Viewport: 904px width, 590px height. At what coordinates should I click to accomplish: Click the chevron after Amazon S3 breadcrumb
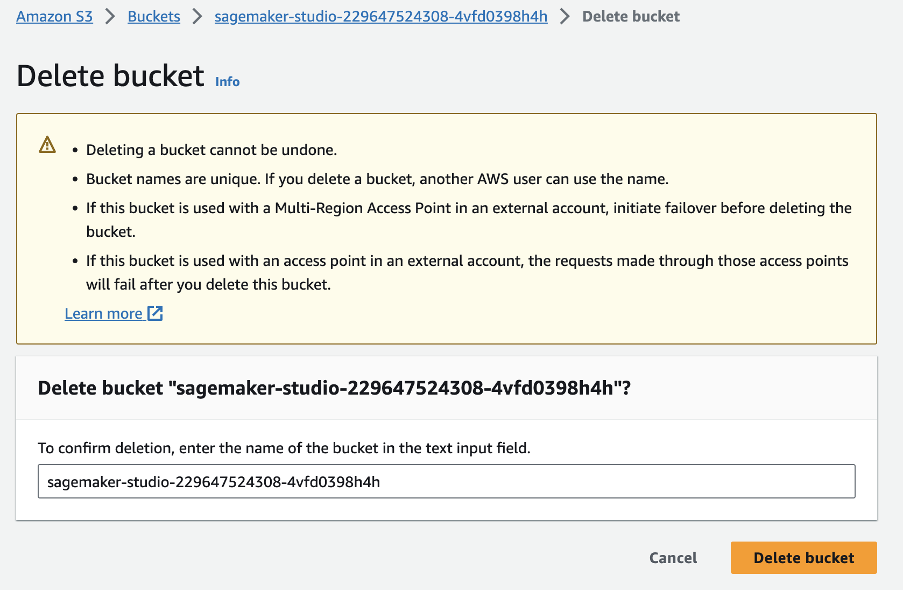click(x=110, y=16)
